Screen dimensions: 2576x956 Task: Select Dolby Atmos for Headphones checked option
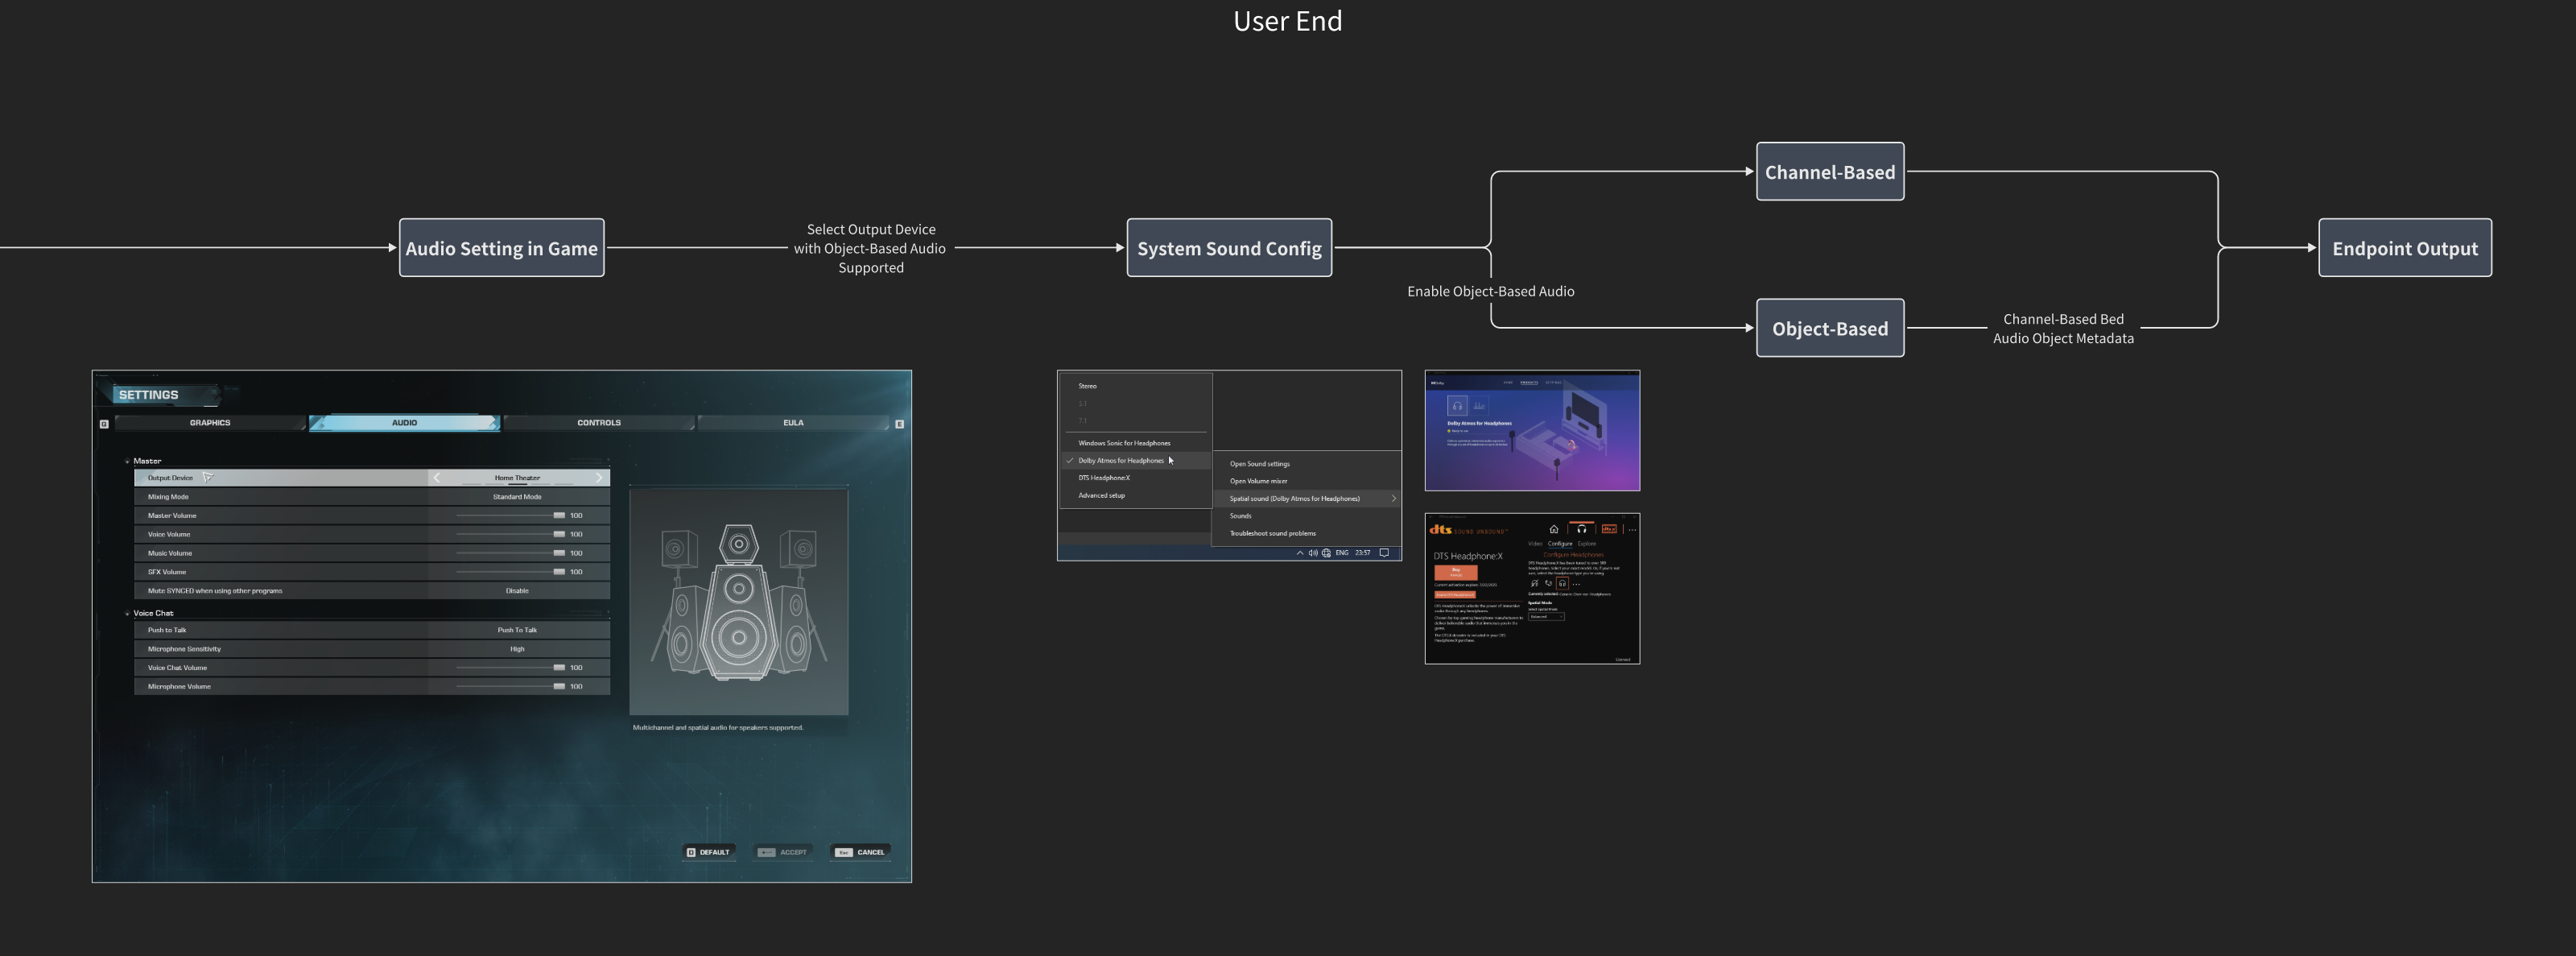1121,461
